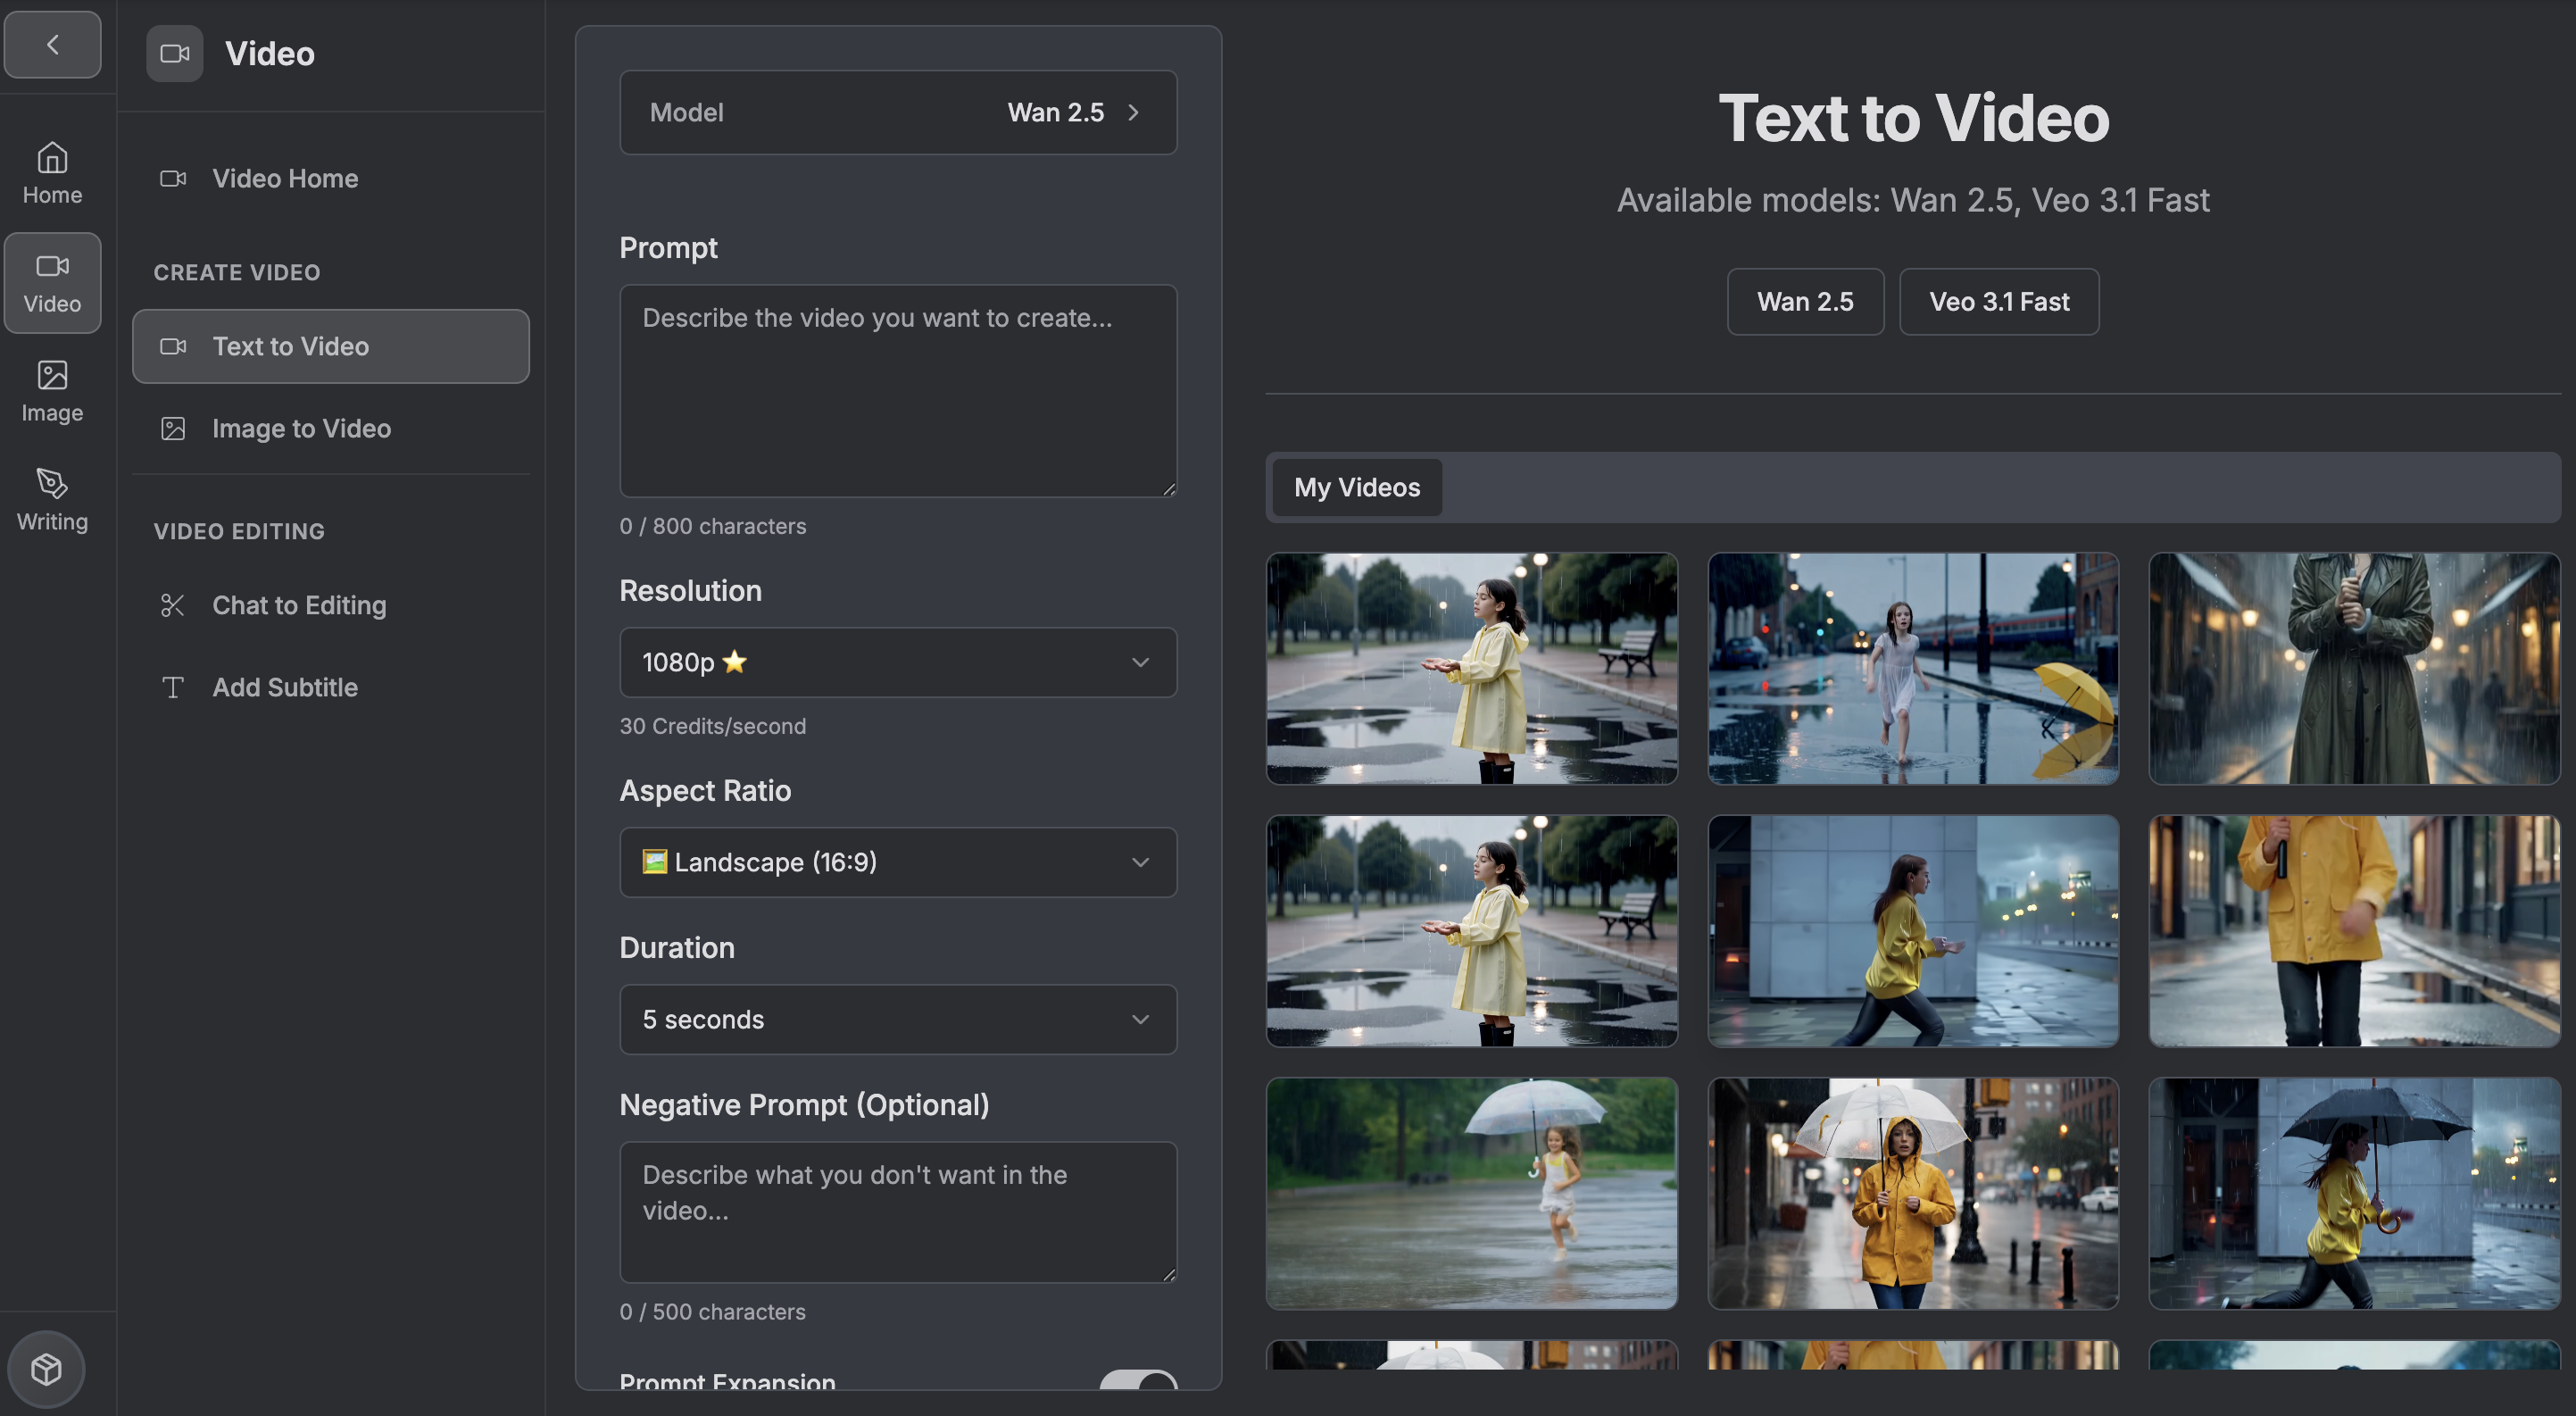Click the Prompt text area to describe a video
Viewport: 2576px width, 1416px height.
pyautogui.click(x=897, y=390)
